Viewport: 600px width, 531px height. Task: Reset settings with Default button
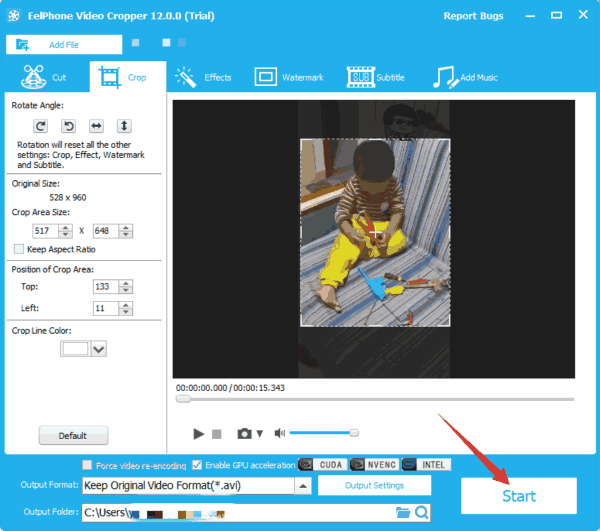tap(73, 436)
